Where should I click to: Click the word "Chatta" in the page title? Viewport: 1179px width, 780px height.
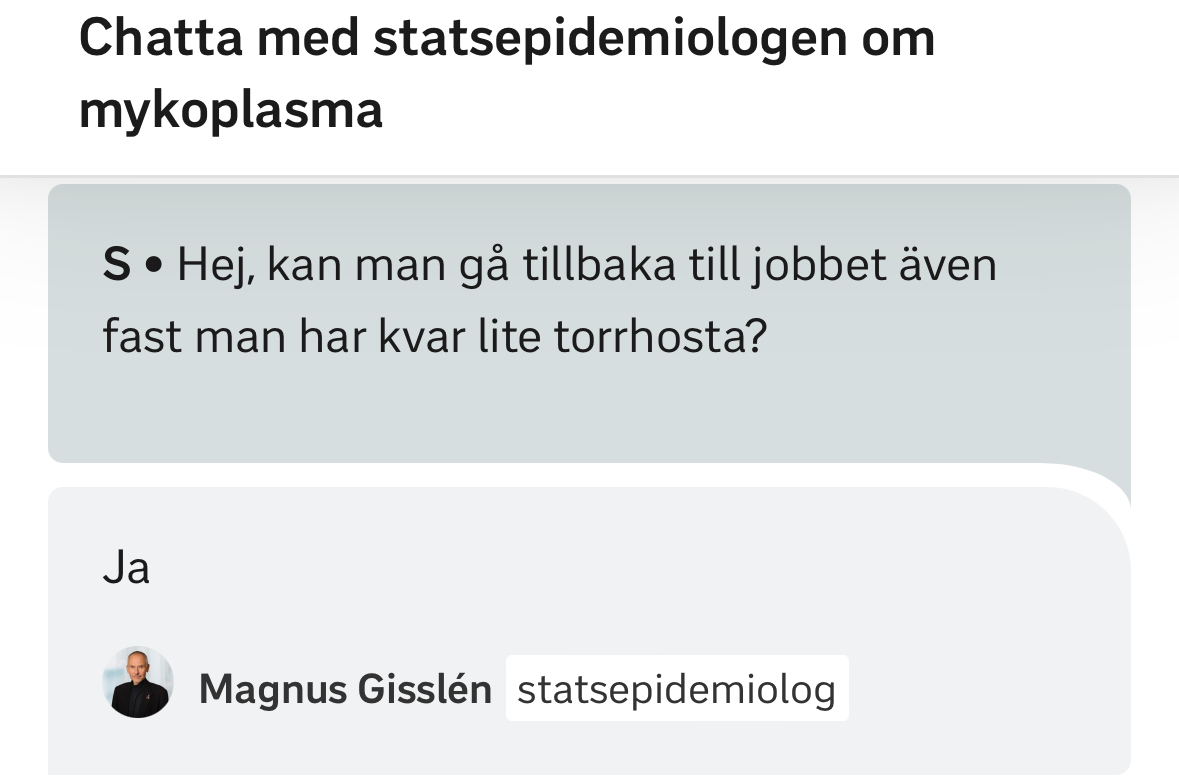coord(160,37)
